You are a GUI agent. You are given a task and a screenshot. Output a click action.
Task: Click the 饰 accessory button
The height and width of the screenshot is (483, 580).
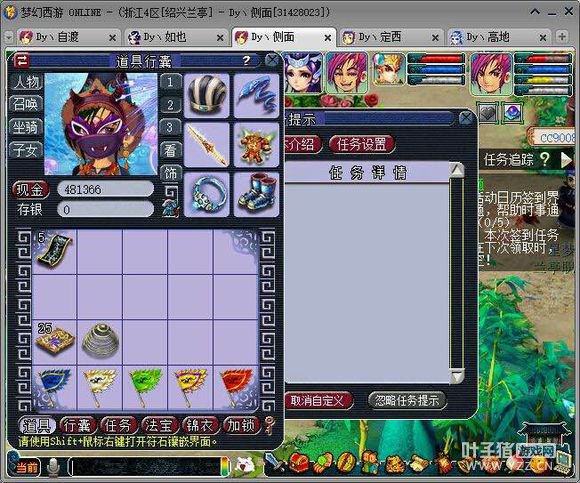click(x=170, y=173)
